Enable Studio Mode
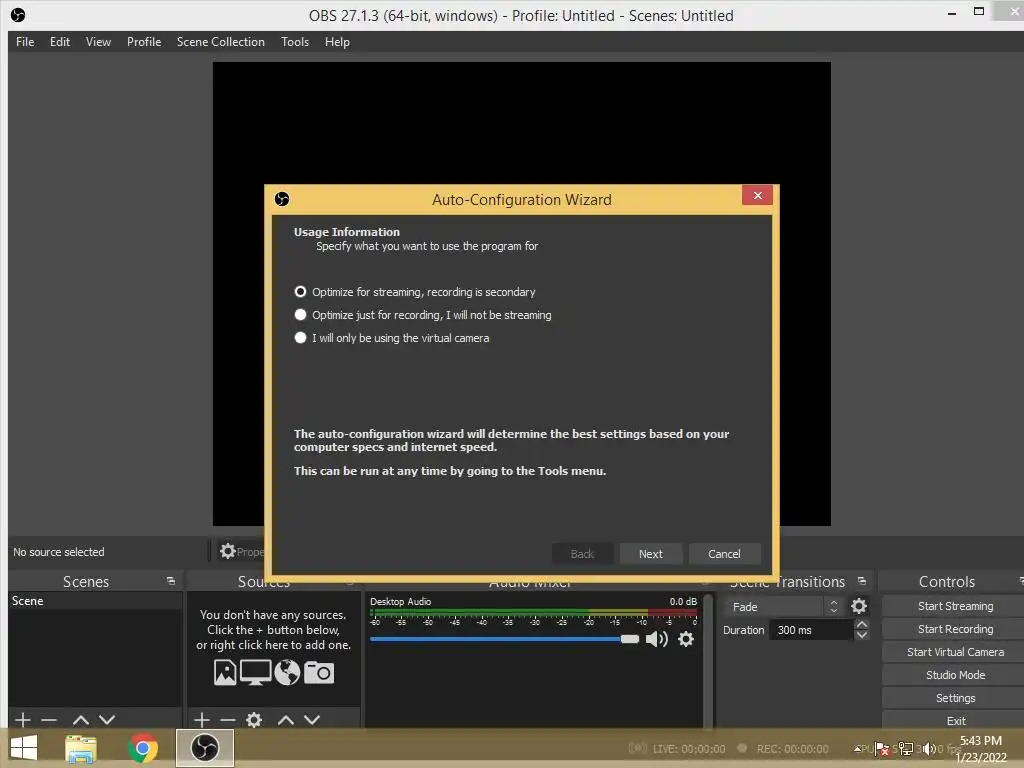 955,675
